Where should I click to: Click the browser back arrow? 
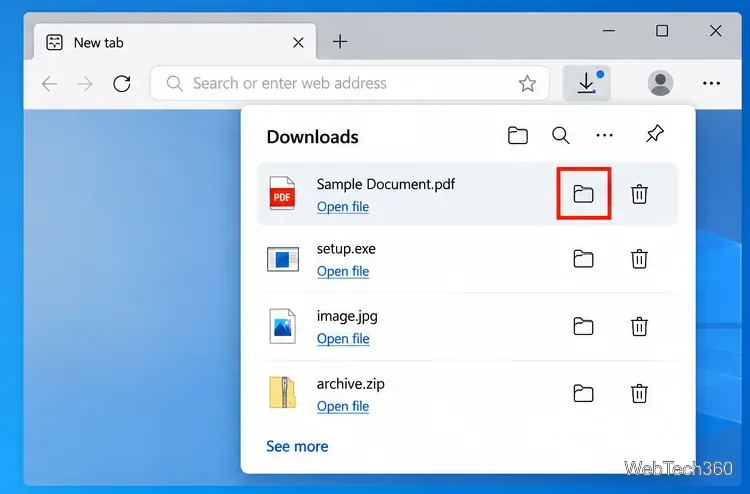pyautogui.click(x=49, y=84)
